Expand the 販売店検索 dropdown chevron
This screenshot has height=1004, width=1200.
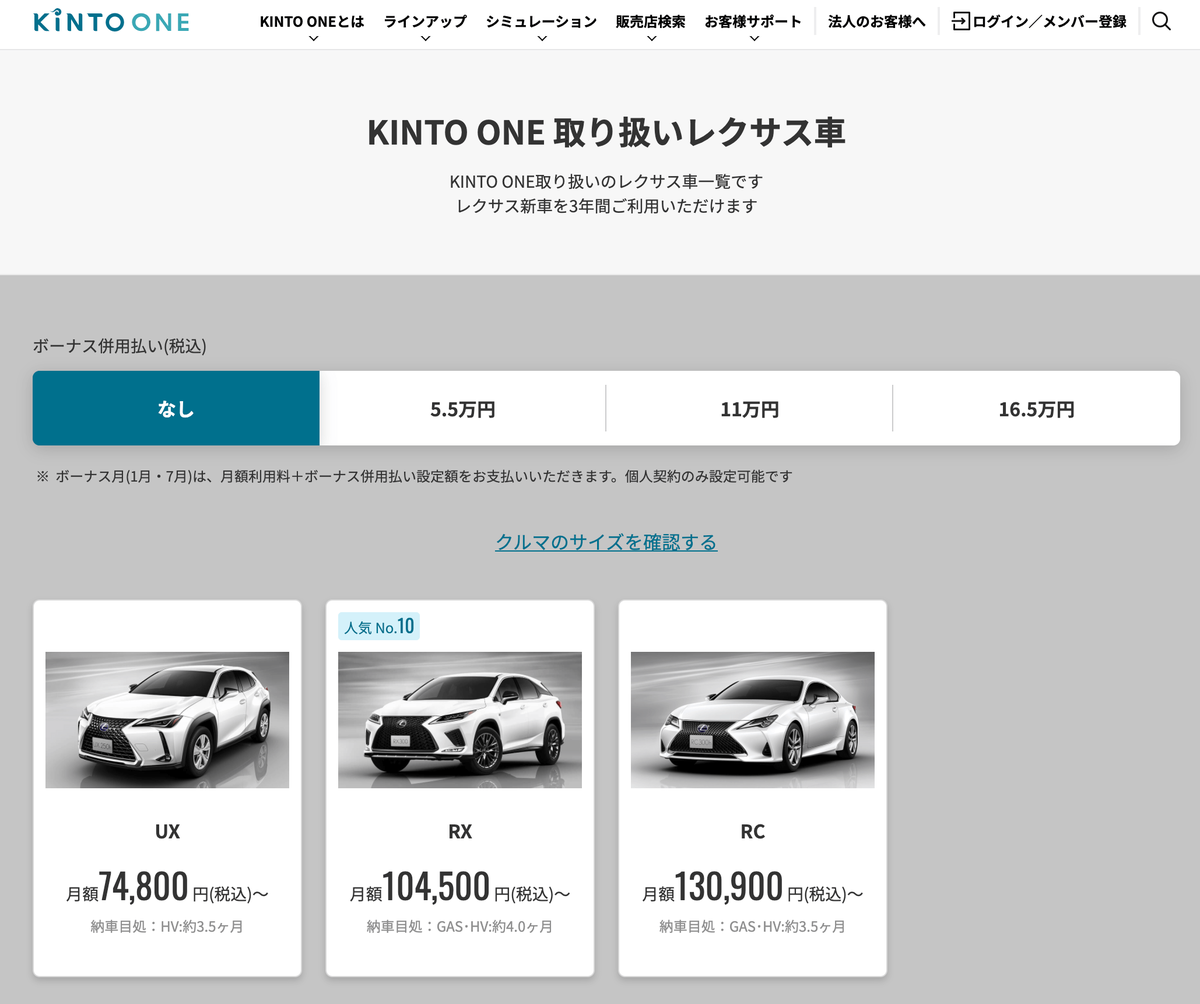(651, 38)
